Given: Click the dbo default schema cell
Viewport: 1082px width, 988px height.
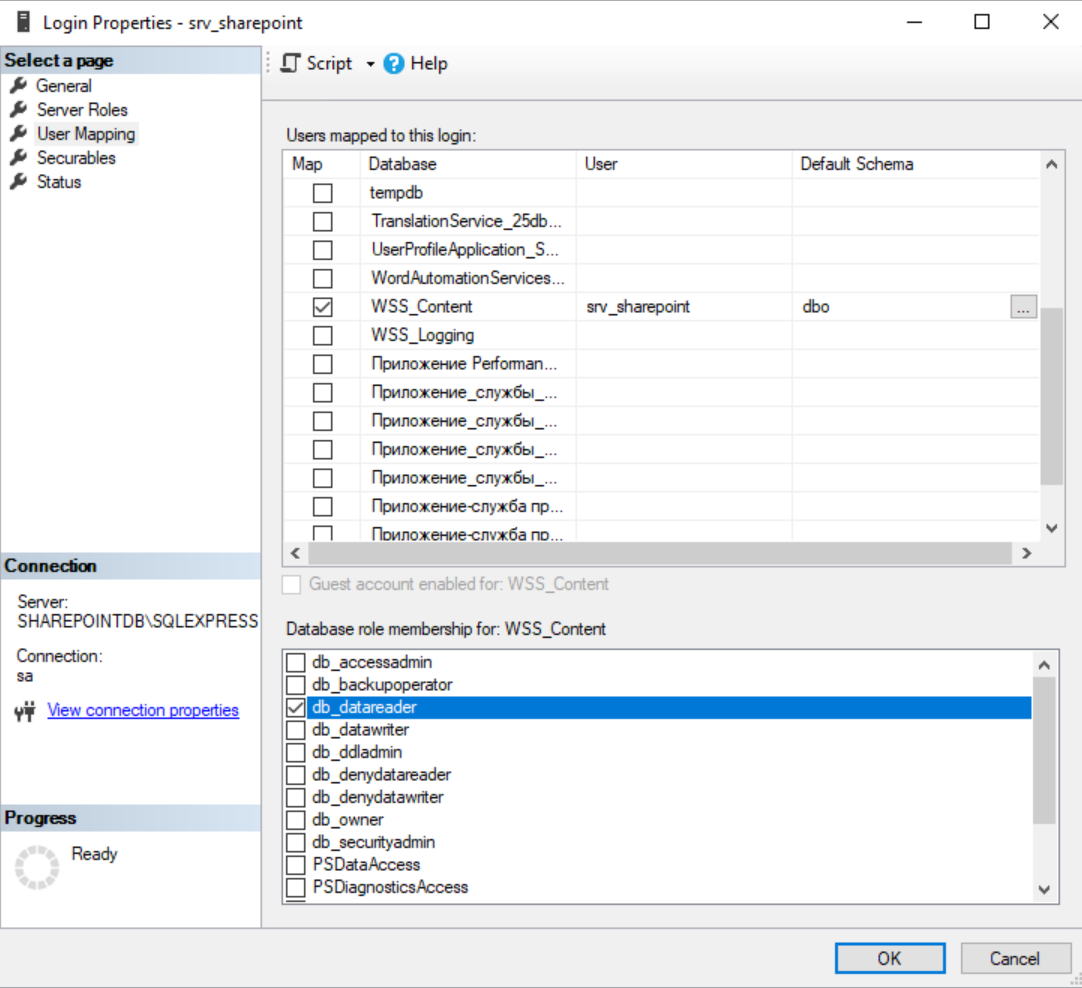Looking at the screenshot, I should [901, 307].
